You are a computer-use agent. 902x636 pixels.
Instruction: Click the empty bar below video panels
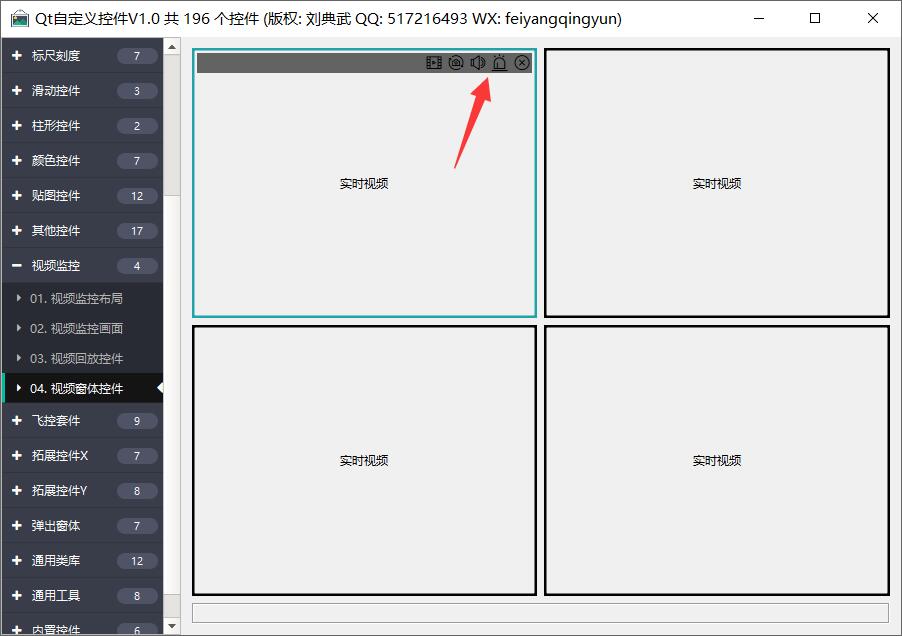[540, 612]
